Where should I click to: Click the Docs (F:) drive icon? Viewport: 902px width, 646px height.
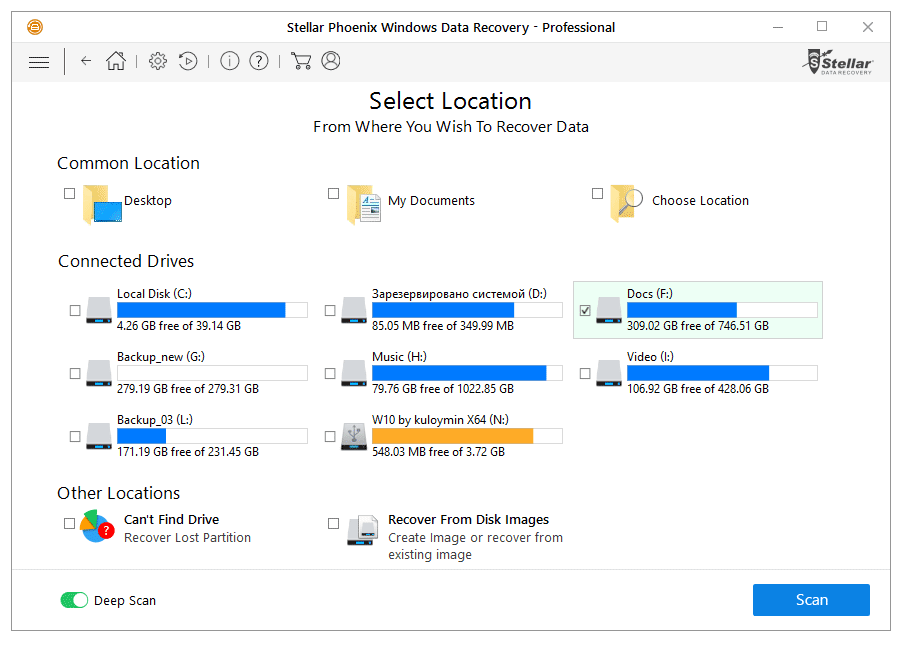click(609, 310)
